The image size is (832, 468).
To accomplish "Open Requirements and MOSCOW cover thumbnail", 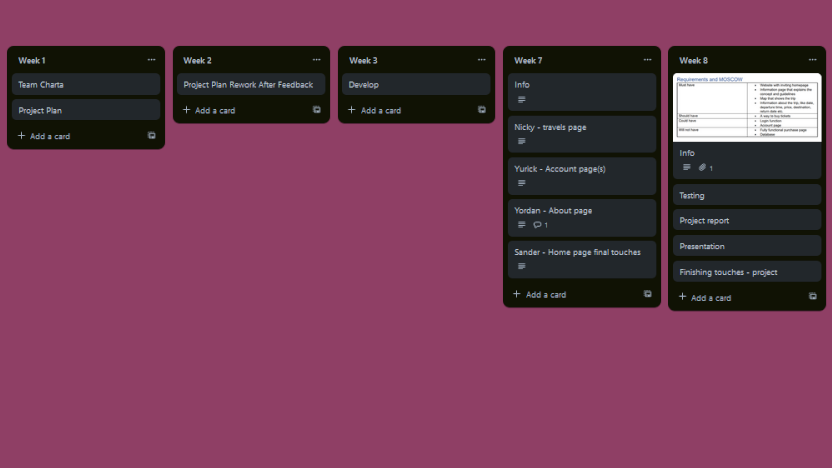I will pyautogui.click(x=747, y=108).
